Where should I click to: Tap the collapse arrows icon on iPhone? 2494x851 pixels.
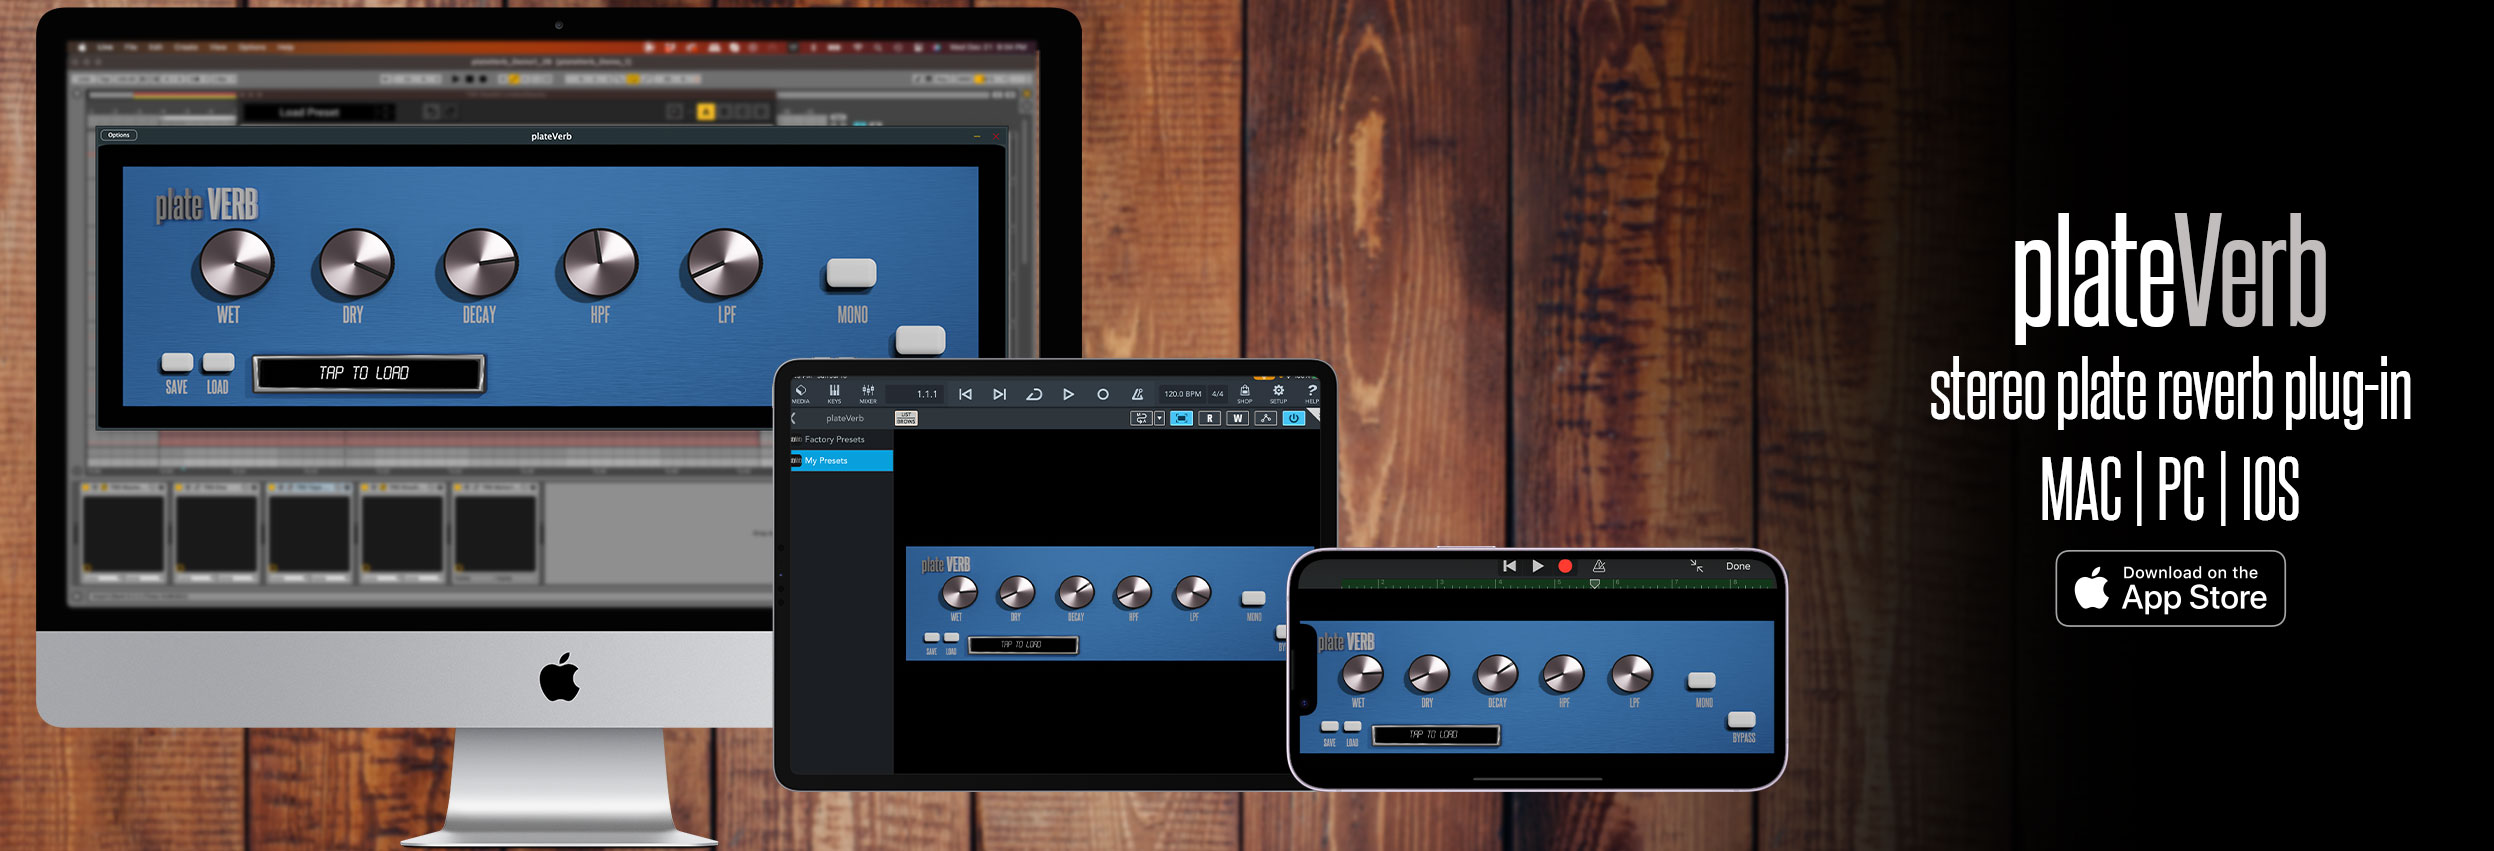pos(1696,566)
